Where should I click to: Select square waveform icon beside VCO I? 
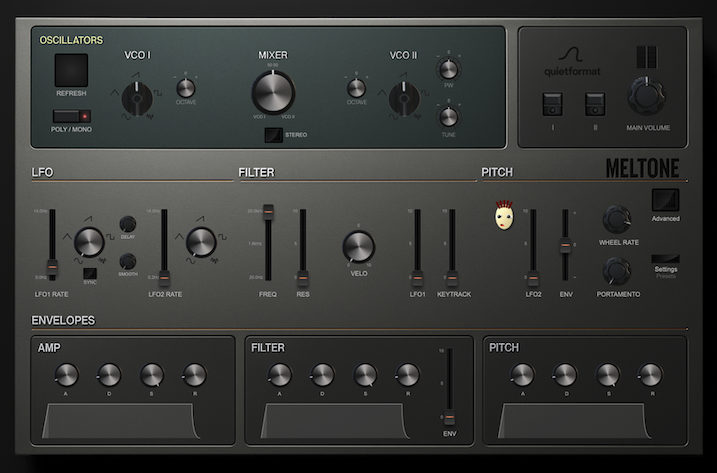158,93
